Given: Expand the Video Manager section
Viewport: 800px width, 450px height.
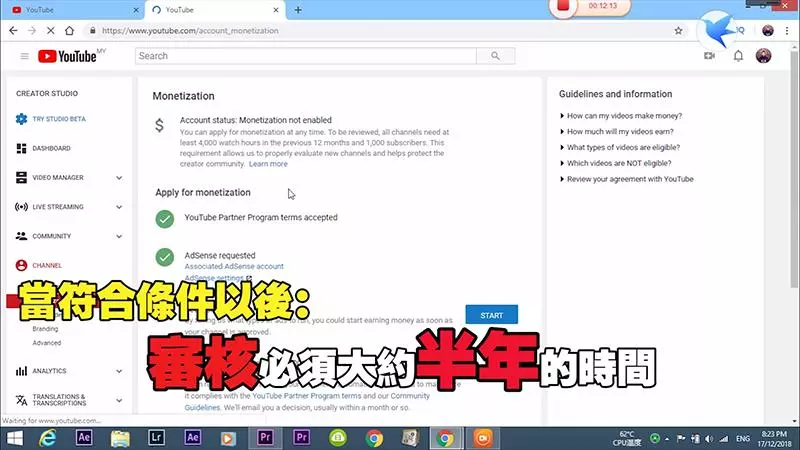Looking at the screenshot, I should tap(119, 178).
